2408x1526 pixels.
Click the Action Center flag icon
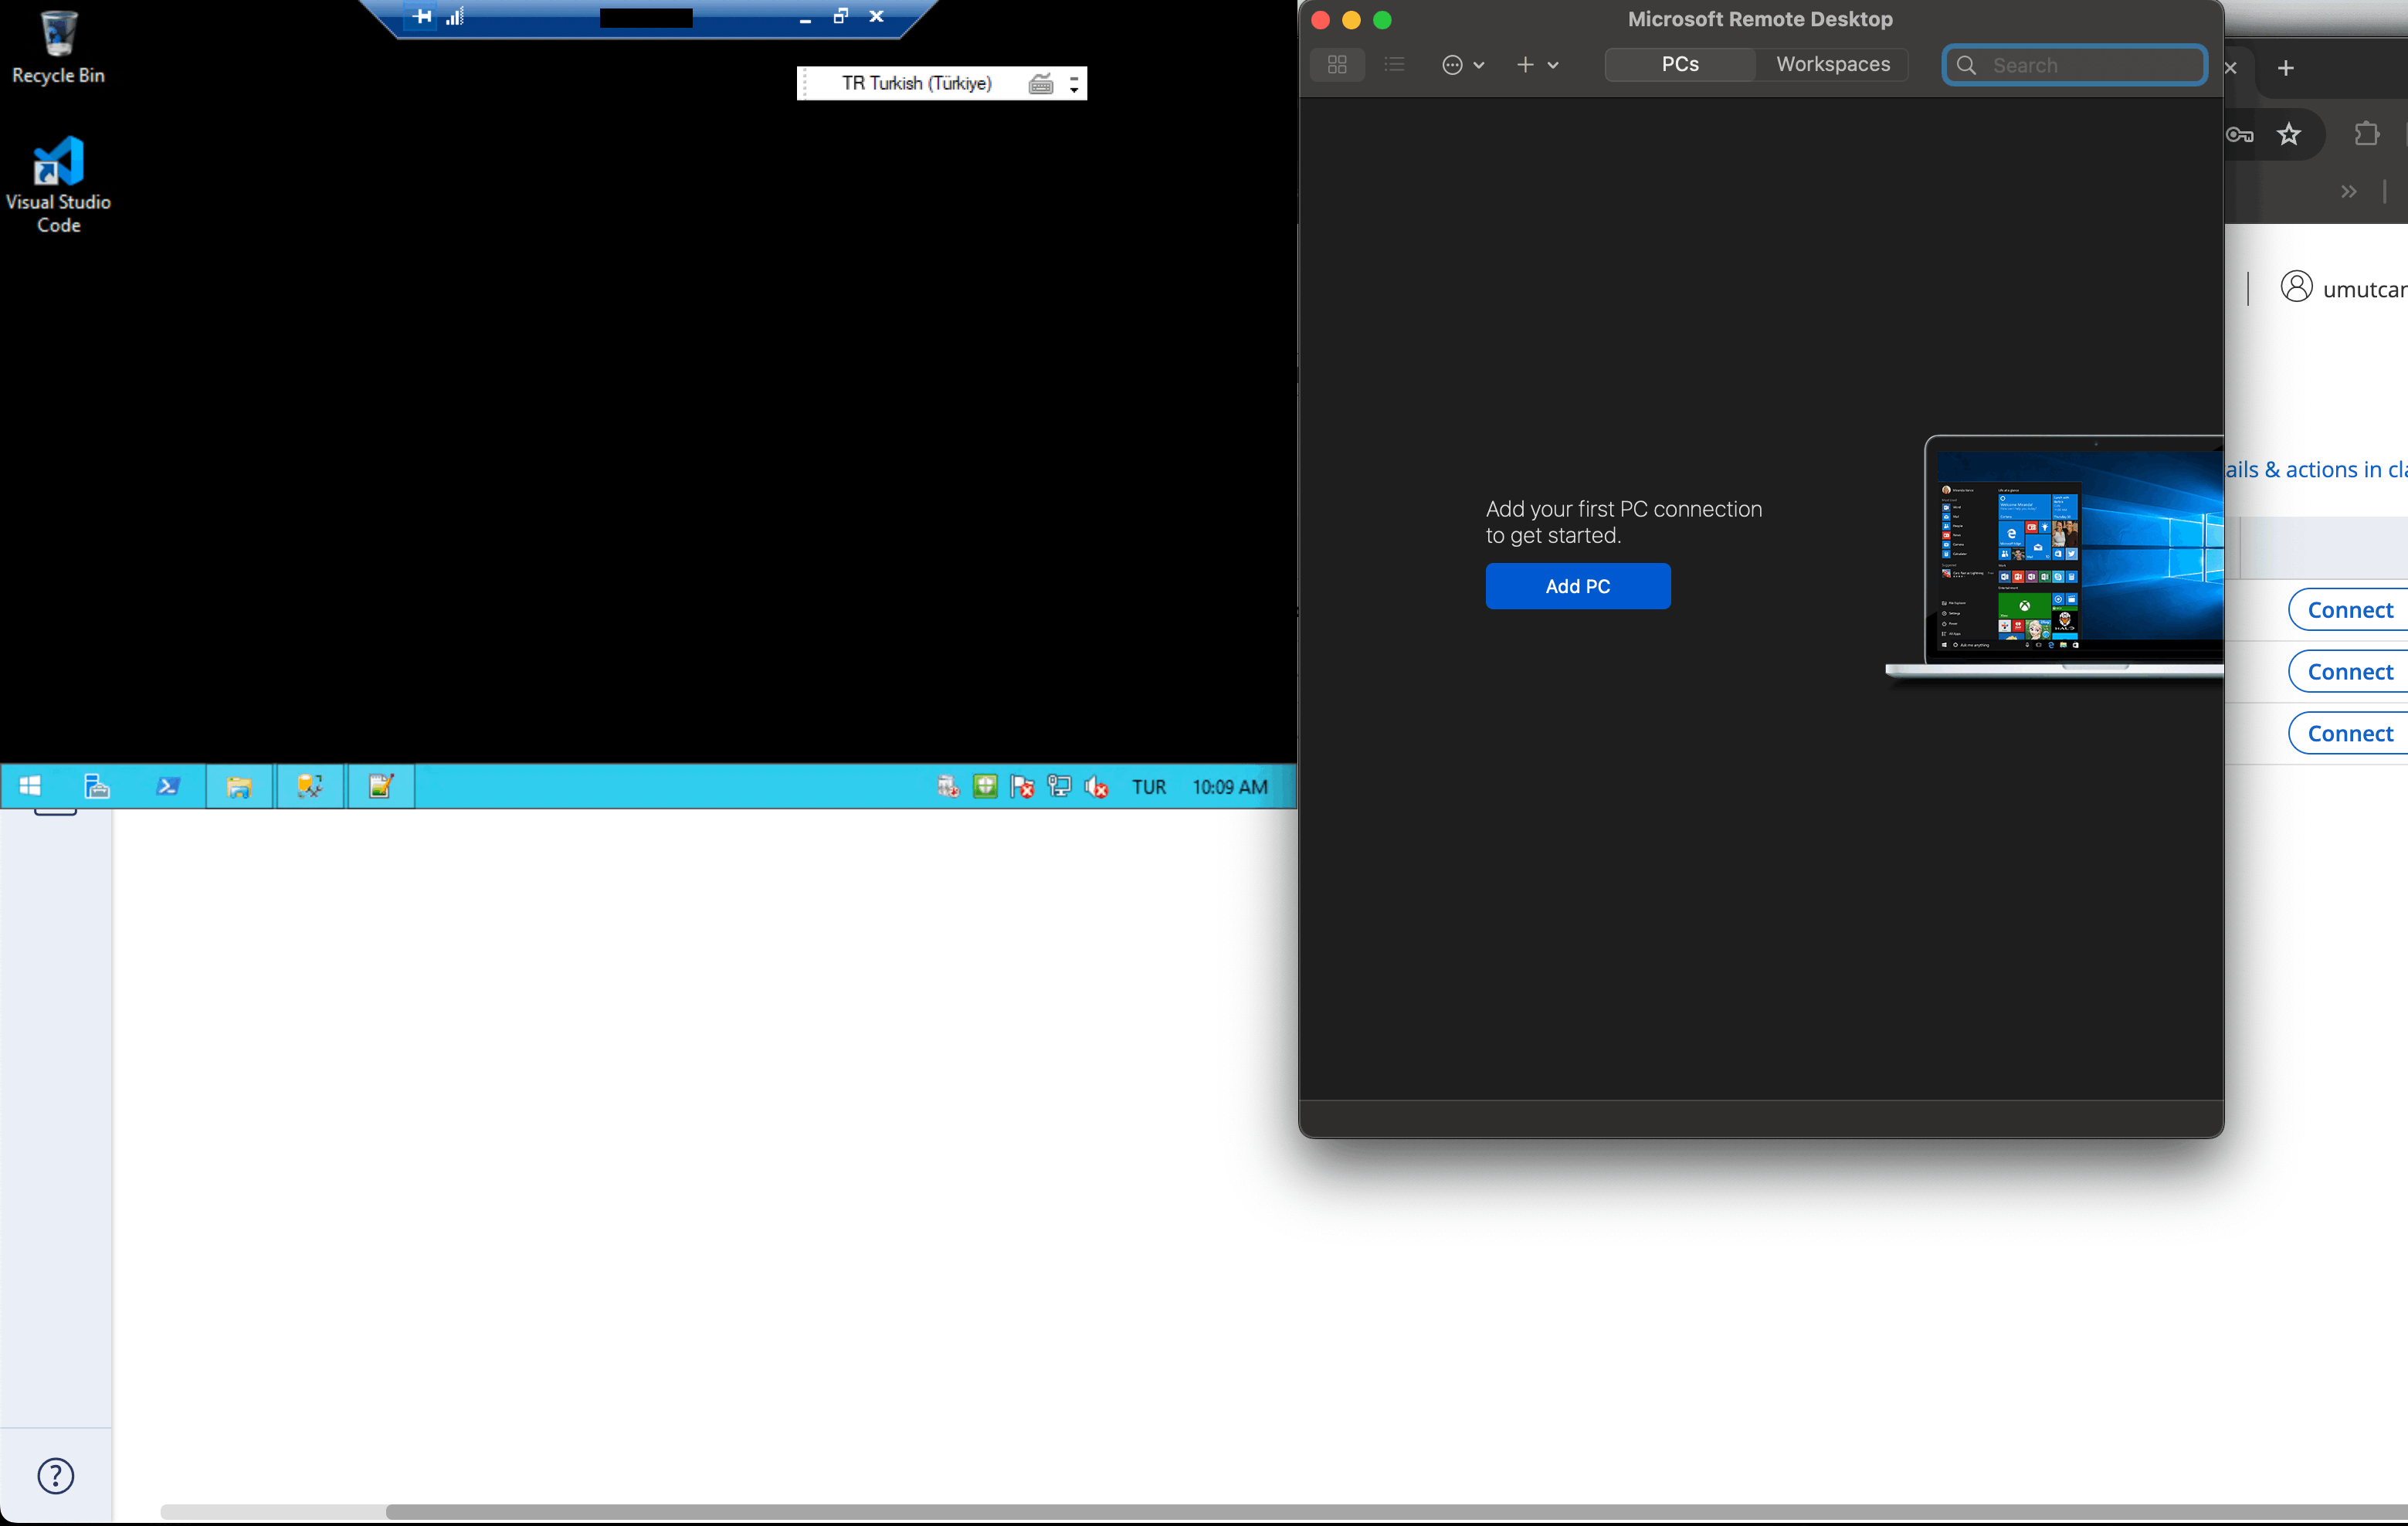1022,787
